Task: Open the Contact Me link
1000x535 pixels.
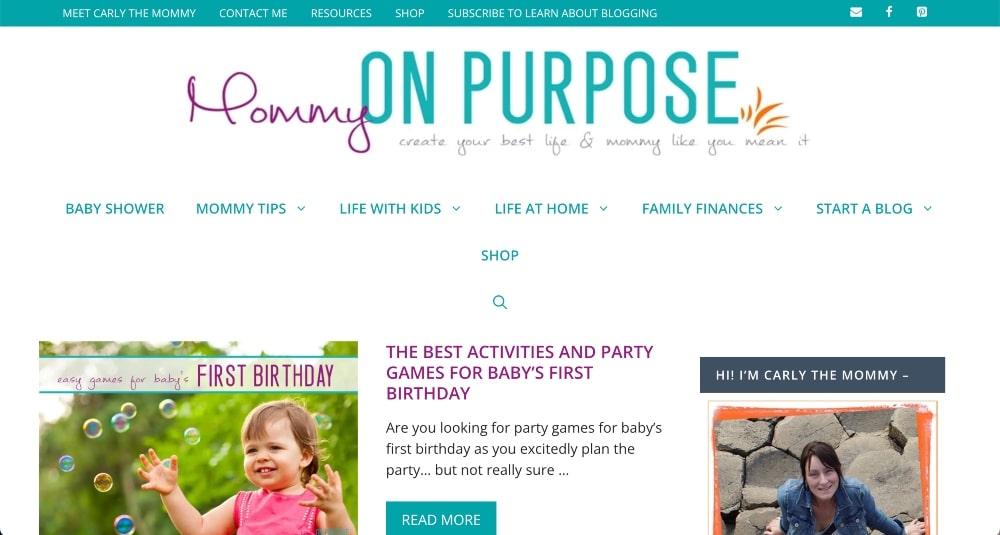Action: (253, 13)
